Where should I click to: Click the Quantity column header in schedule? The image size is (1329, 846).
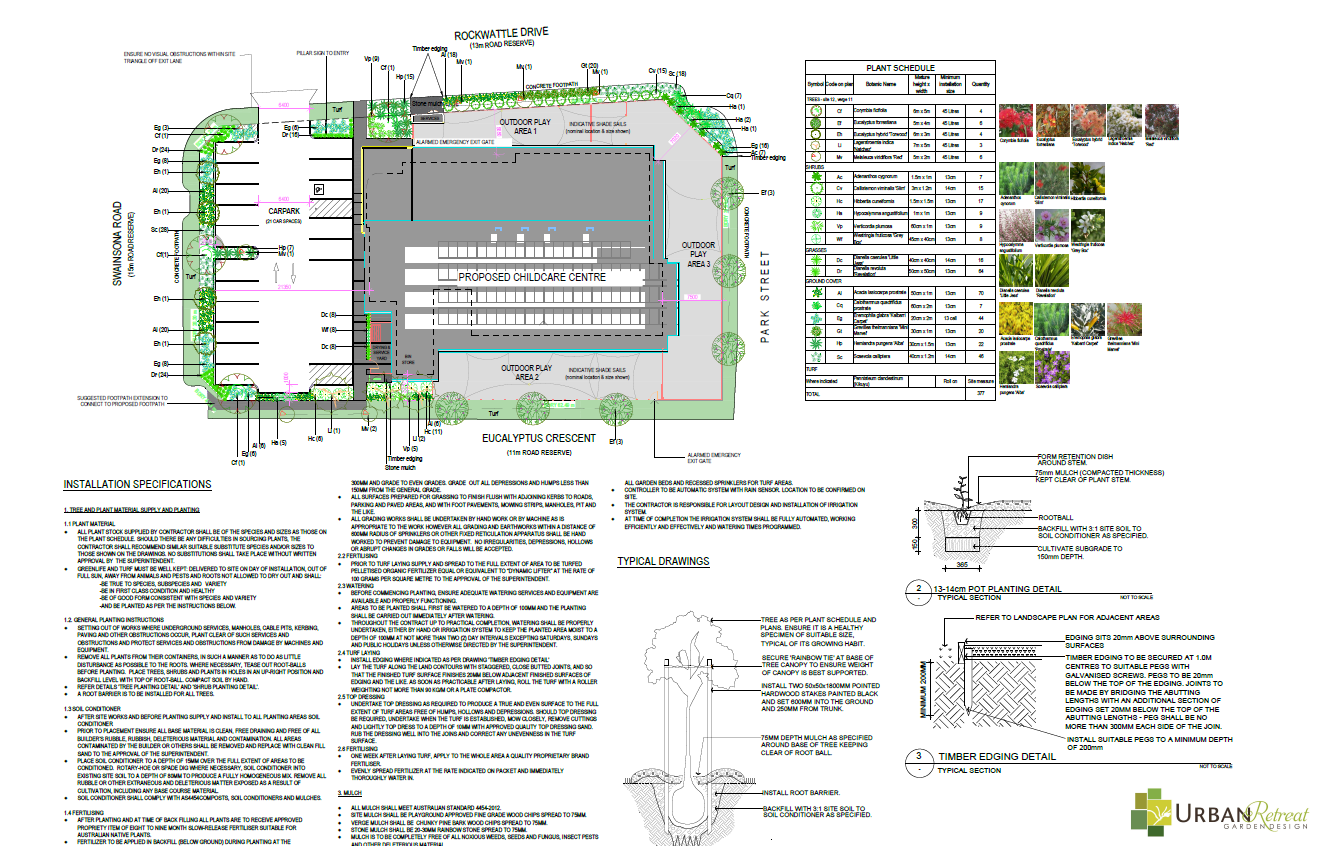(x=981, y=84)
